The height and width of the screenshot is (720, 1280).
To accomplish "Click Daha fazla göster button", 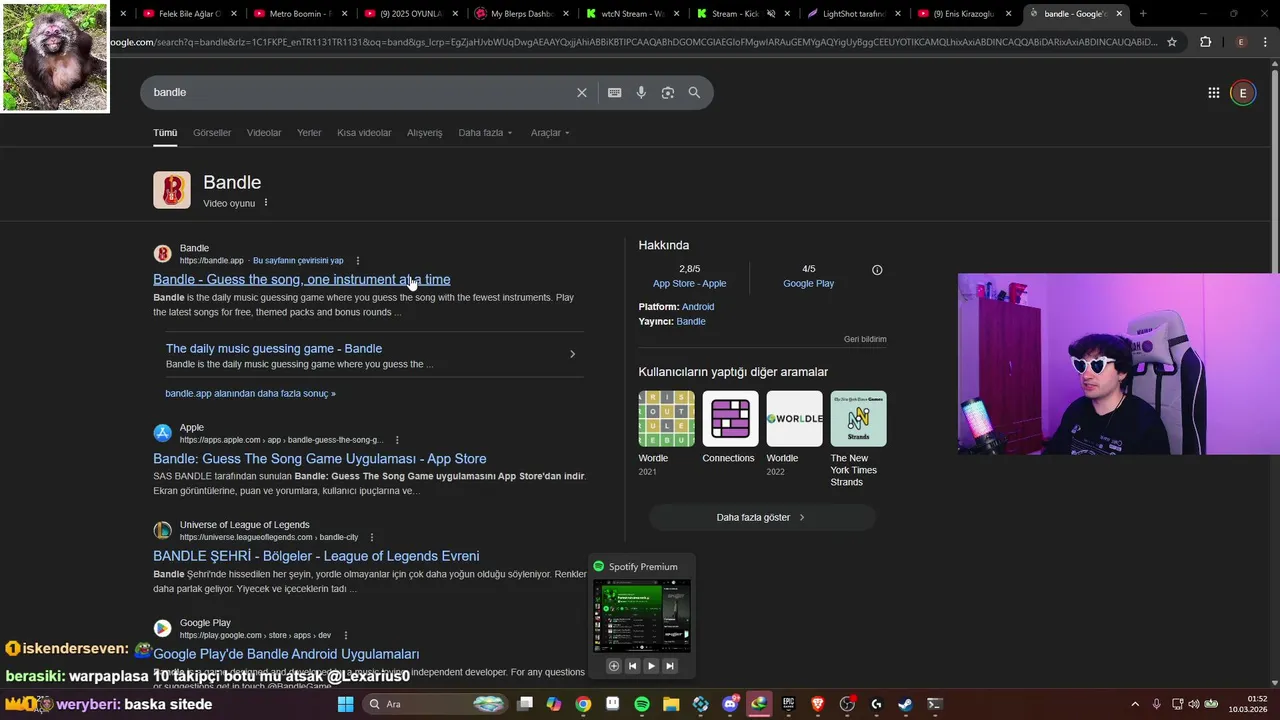I will click(x=762, y=517).
